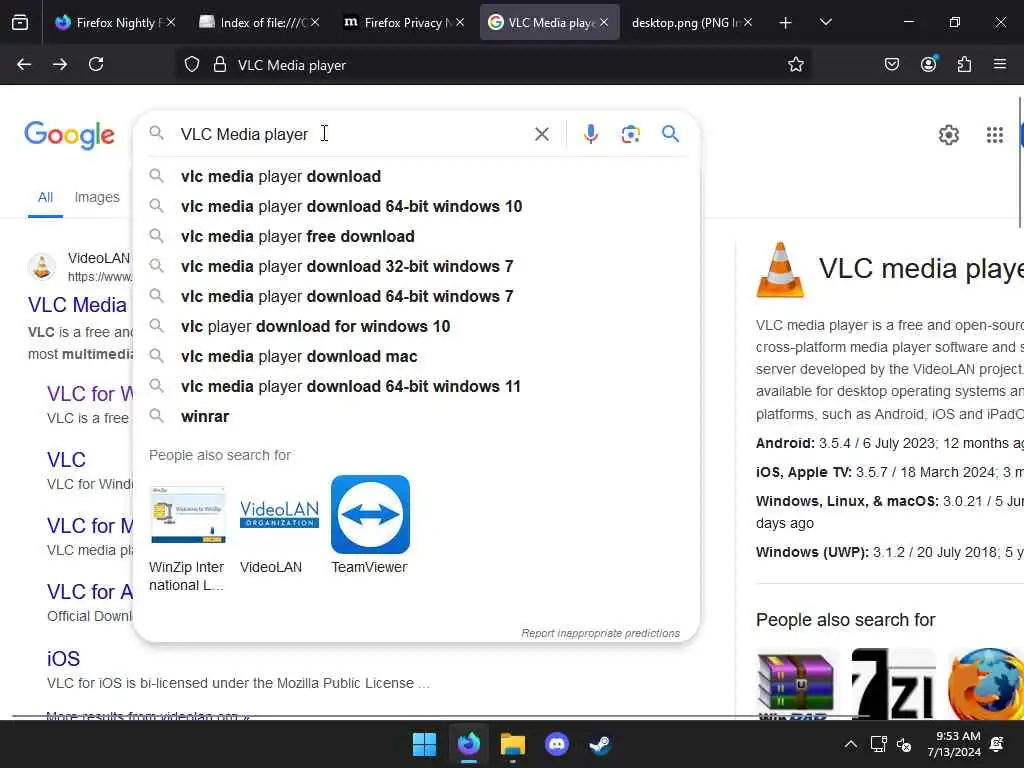Go back to the previous page
The width and height of the screenshot is (1024, 768).
click(24, 65)
